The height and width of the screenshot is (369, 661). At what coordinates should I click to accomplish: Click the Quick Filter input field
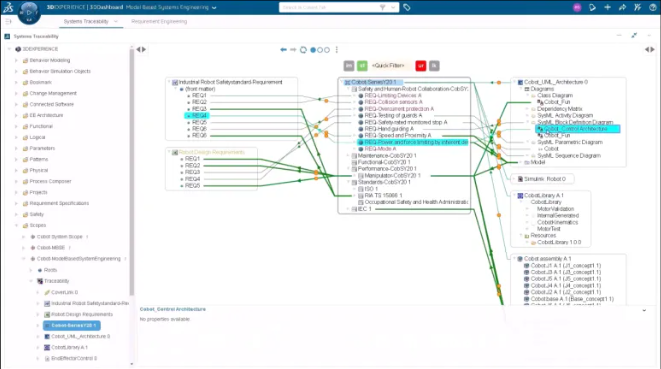[388, 66]
